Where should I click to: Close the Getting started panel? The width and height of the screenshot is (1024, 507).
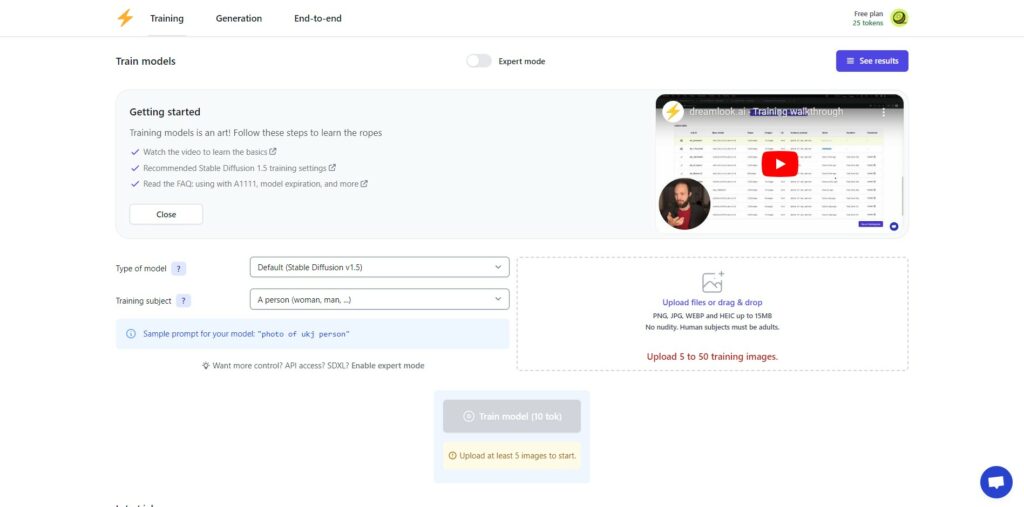coord(166,214)
